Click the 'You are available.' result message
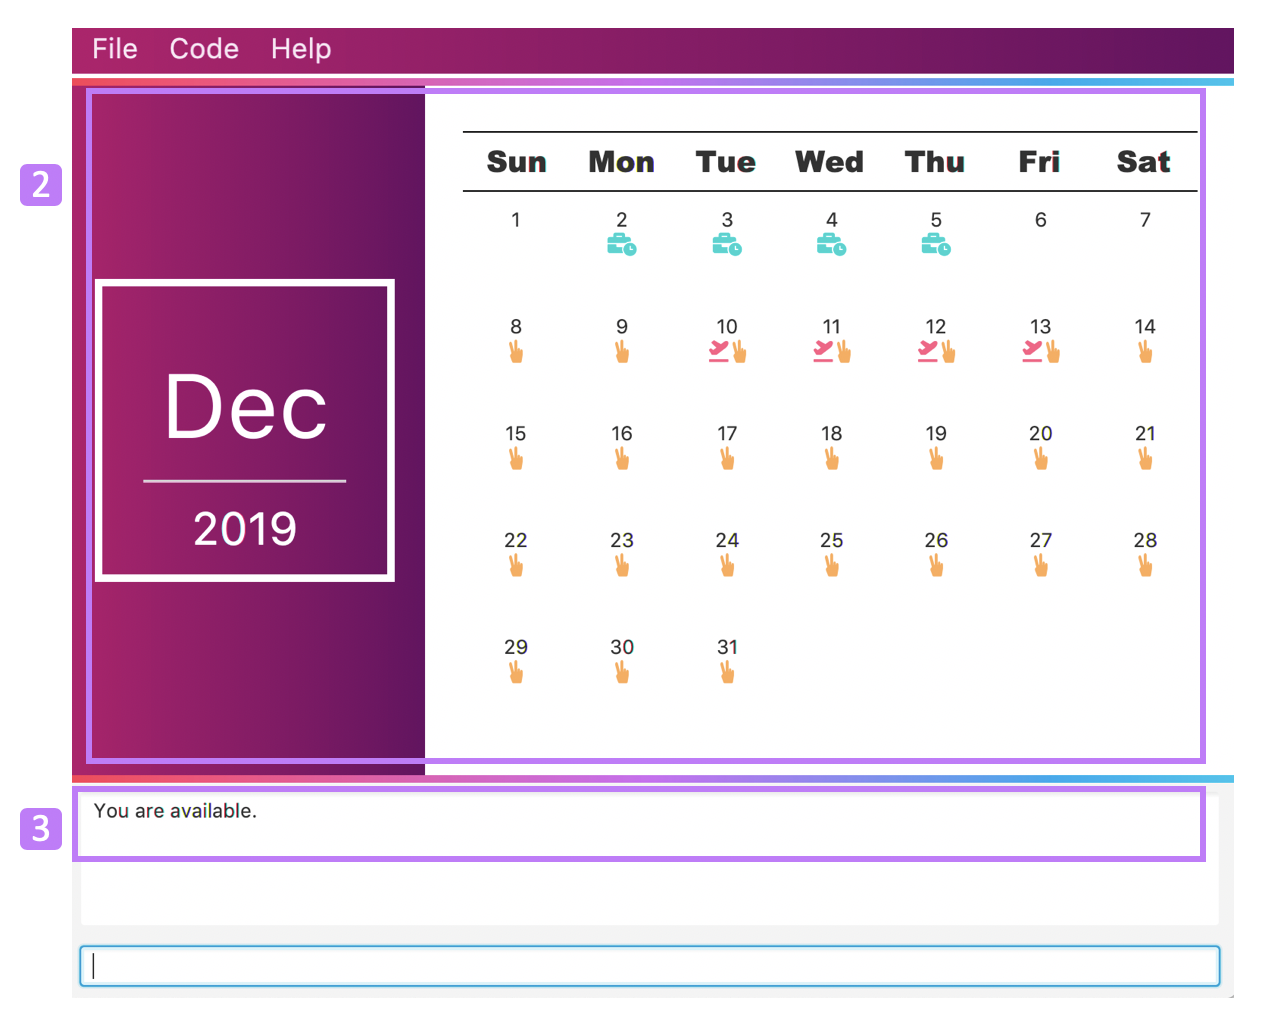This screenshot has height=1020, width=1286. coord(175,811)
